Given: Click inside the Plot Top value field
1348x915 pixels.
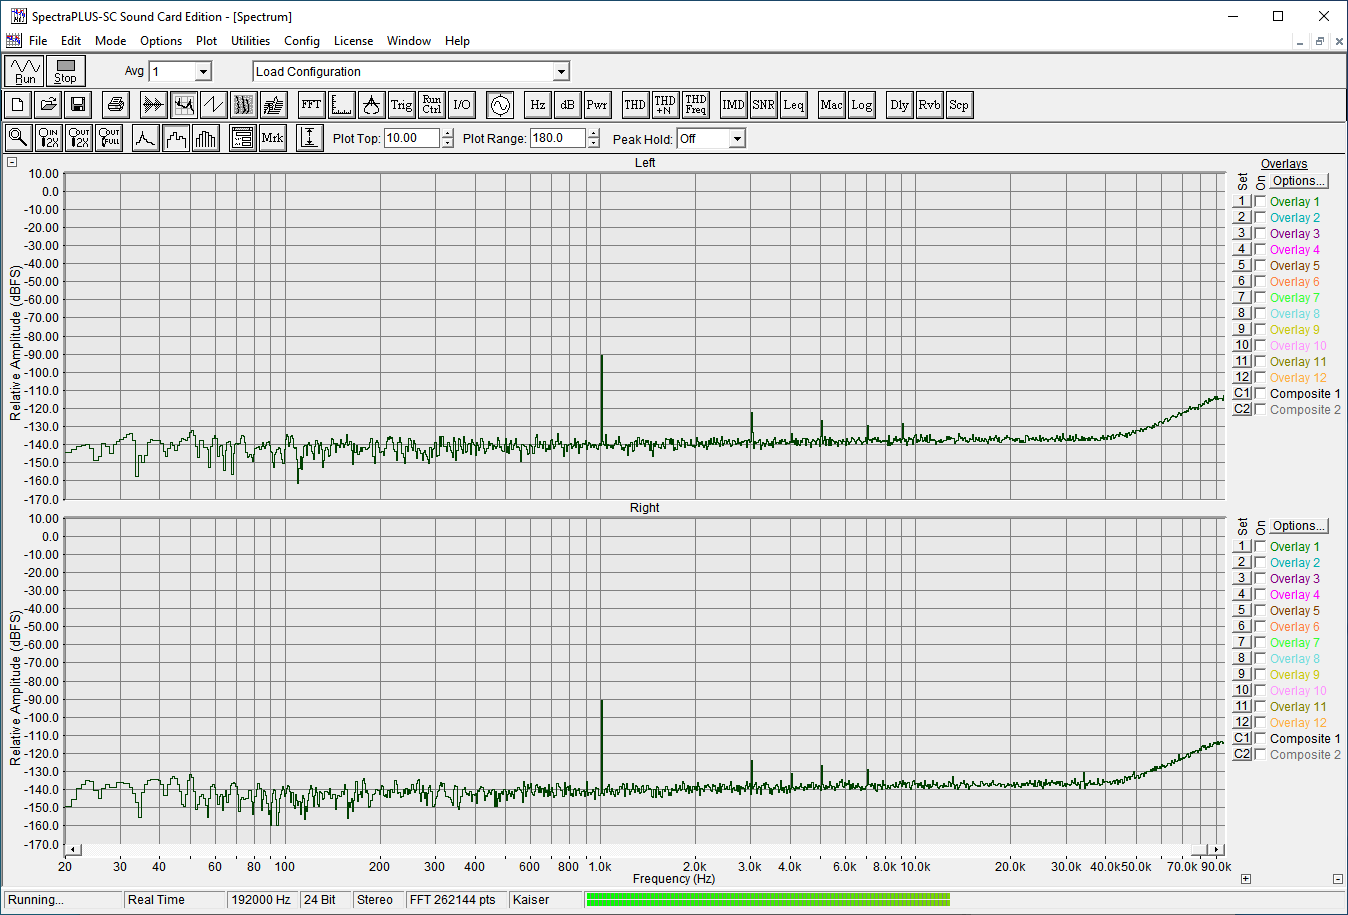Looking at the screenshot, I should 411,138.
